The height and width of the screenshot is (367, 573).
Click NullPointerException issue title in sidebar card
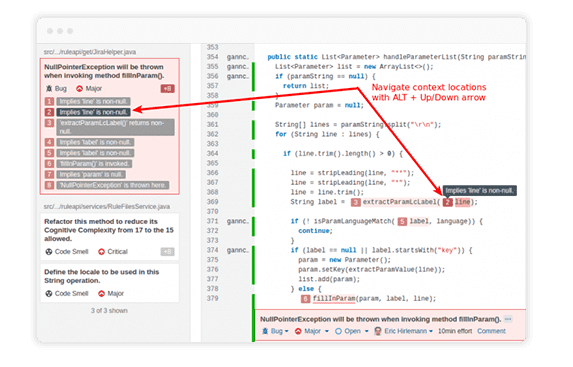coord(104,71)
